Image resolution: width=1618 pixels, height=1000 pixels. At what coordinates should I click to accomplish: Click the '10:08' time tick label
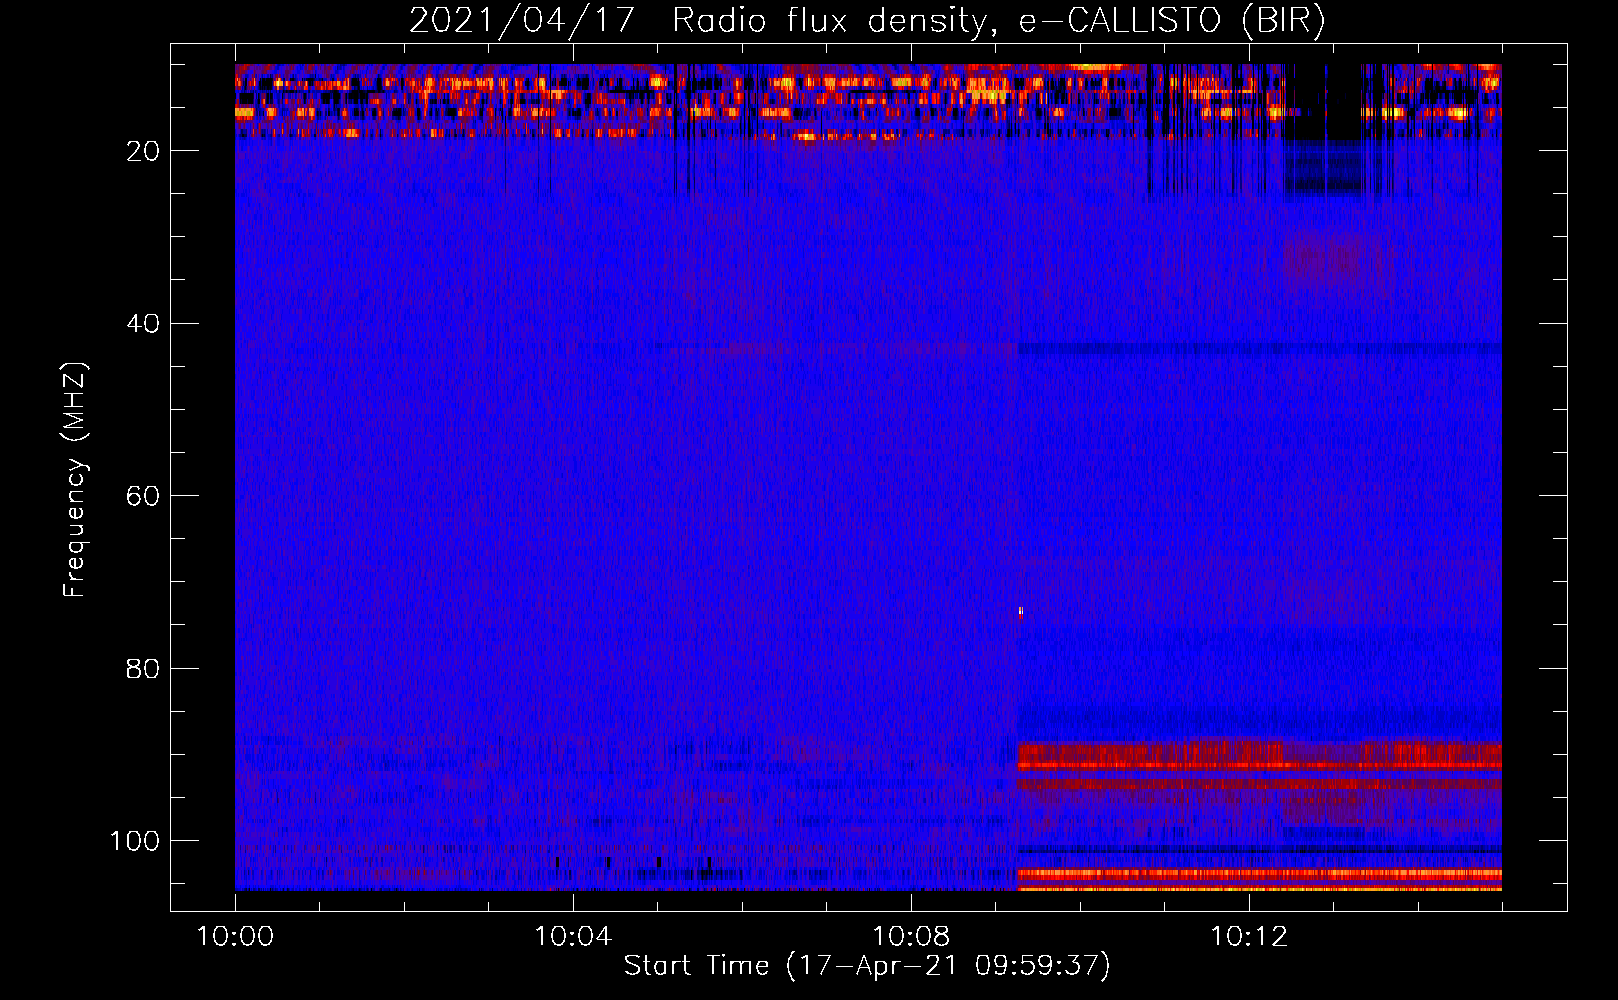coord(911,937)
